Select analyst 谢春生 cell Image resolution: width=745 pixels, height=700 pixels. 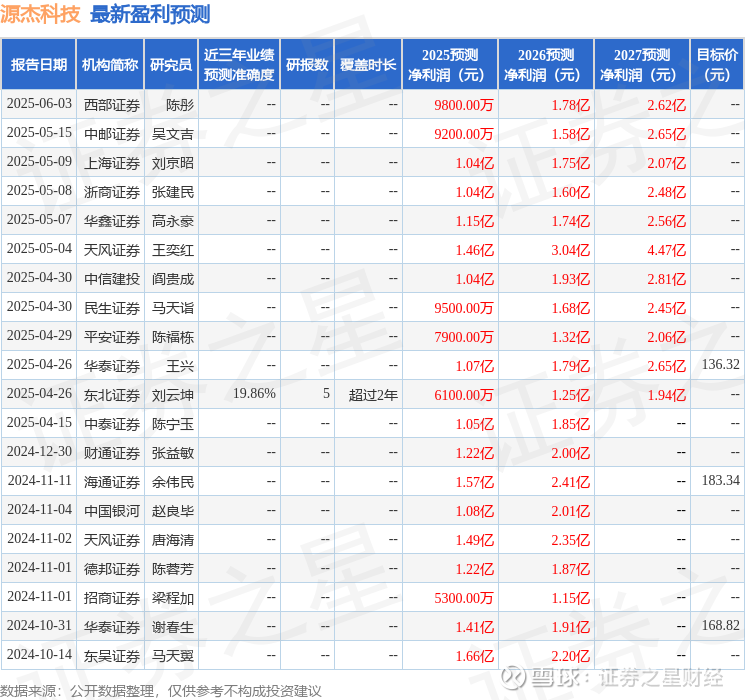point(172,627)
